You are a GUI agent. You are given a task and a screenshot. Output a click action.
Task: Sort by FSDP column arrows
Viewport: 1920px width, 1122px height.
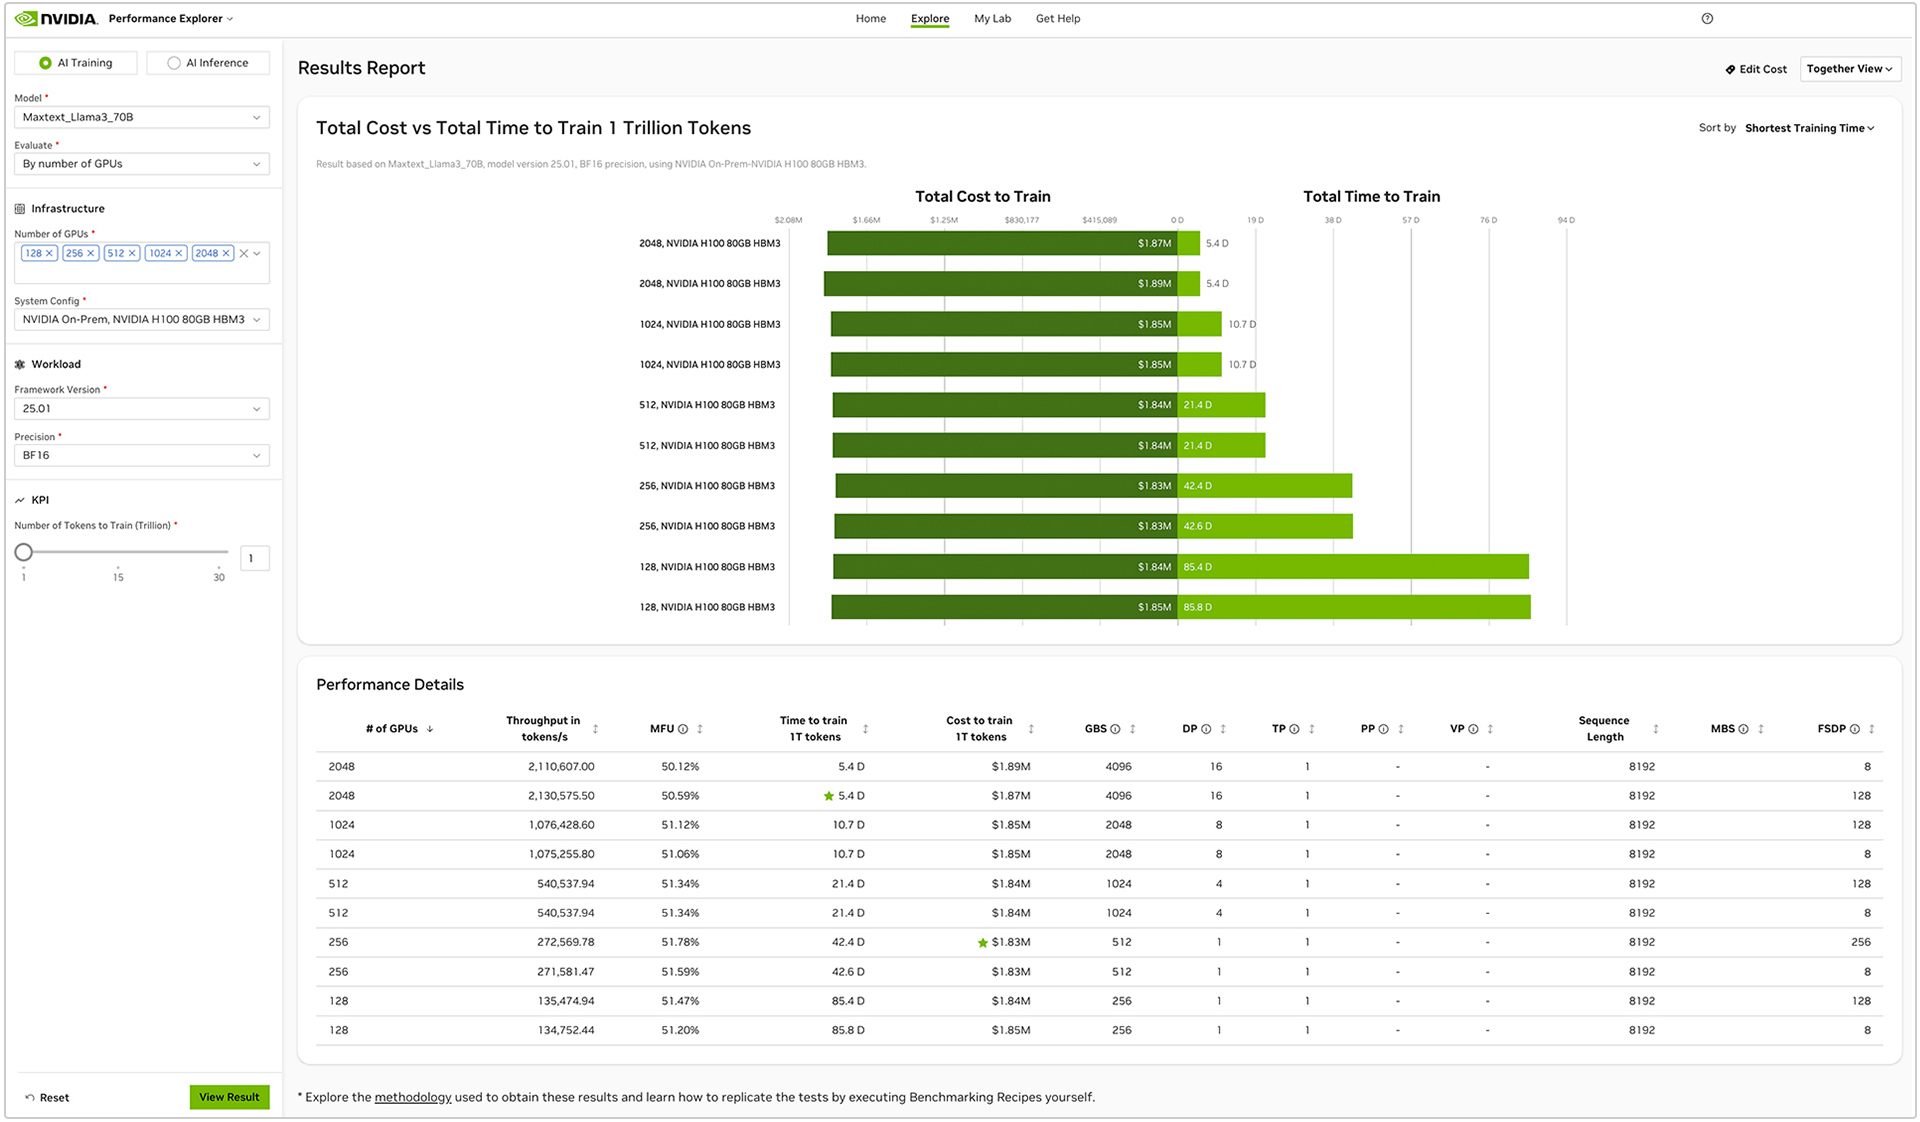tap(1872, 729)
